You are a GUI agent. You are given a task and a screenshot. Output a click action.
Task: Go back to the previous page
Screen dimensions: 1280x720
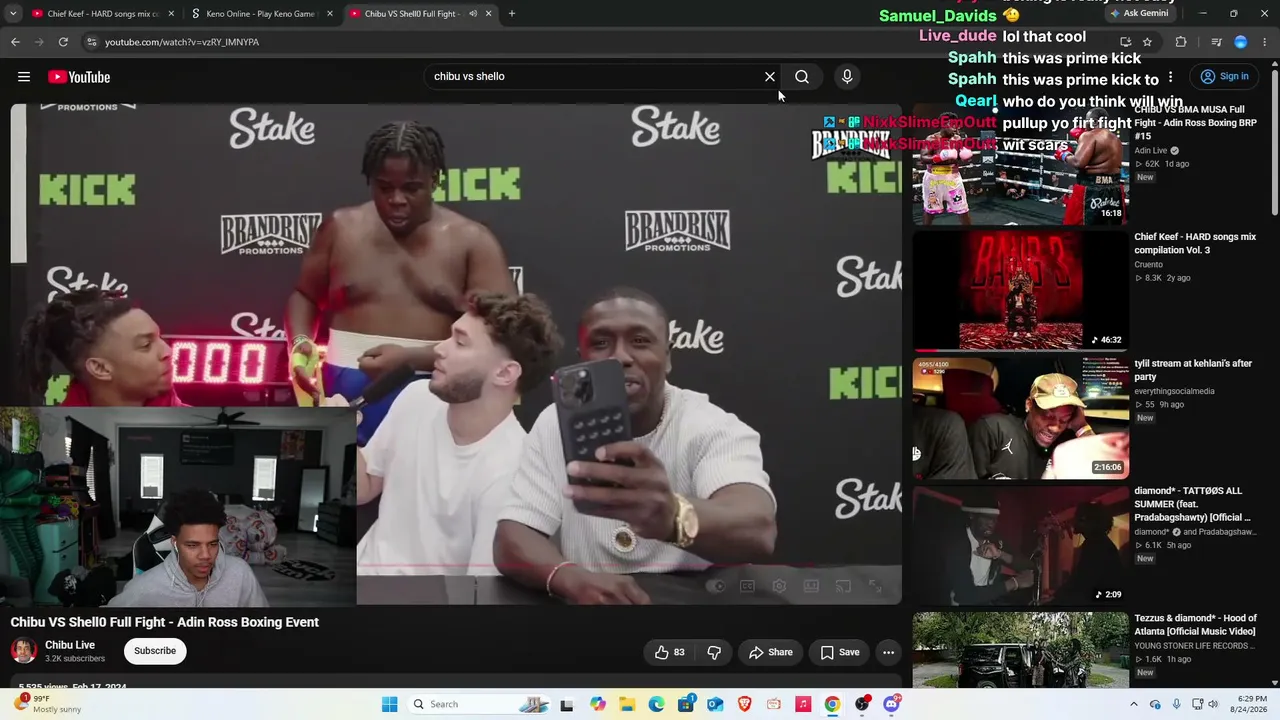click(15, 42)
